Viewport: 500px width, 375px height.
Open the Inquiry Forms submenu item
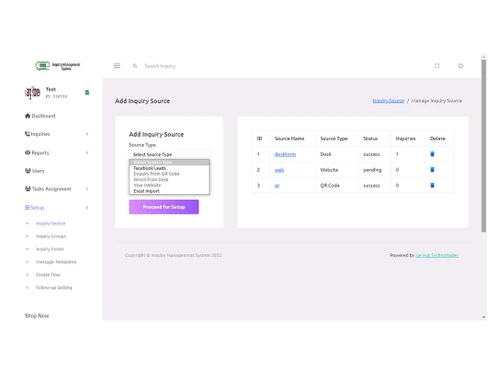tap(50, 249)
